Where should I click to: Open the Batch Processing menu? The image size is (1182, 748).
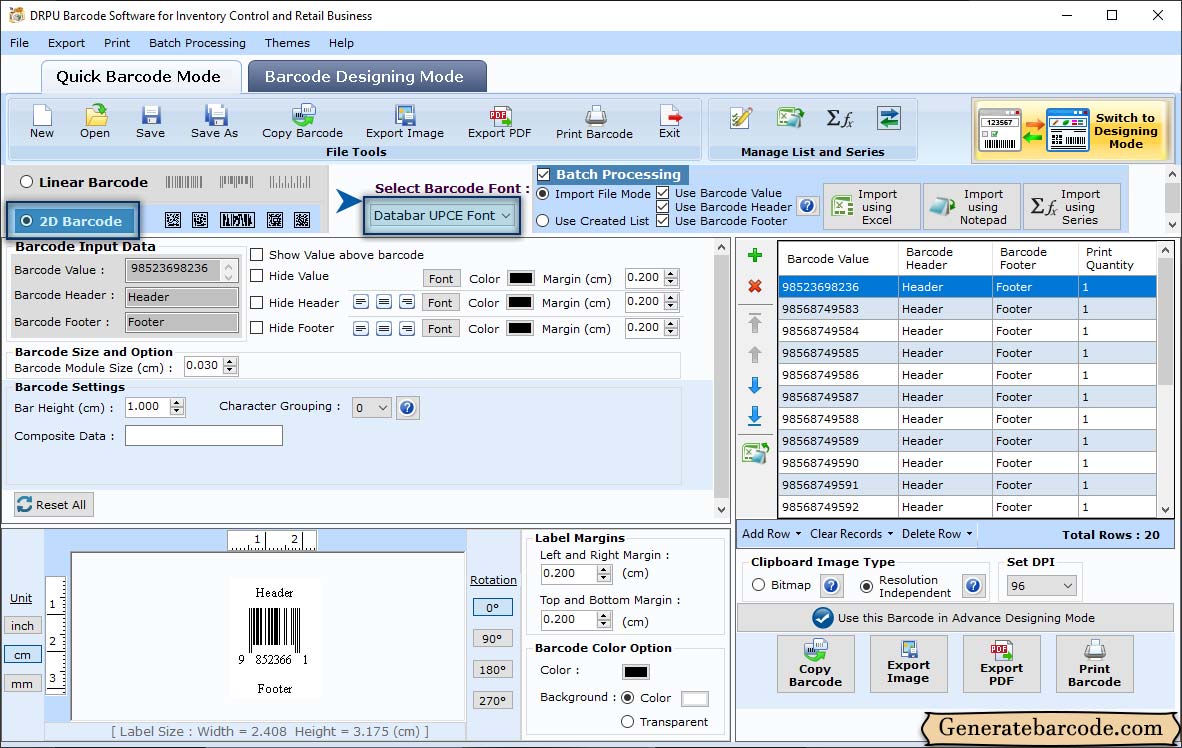tap(198, 43)
